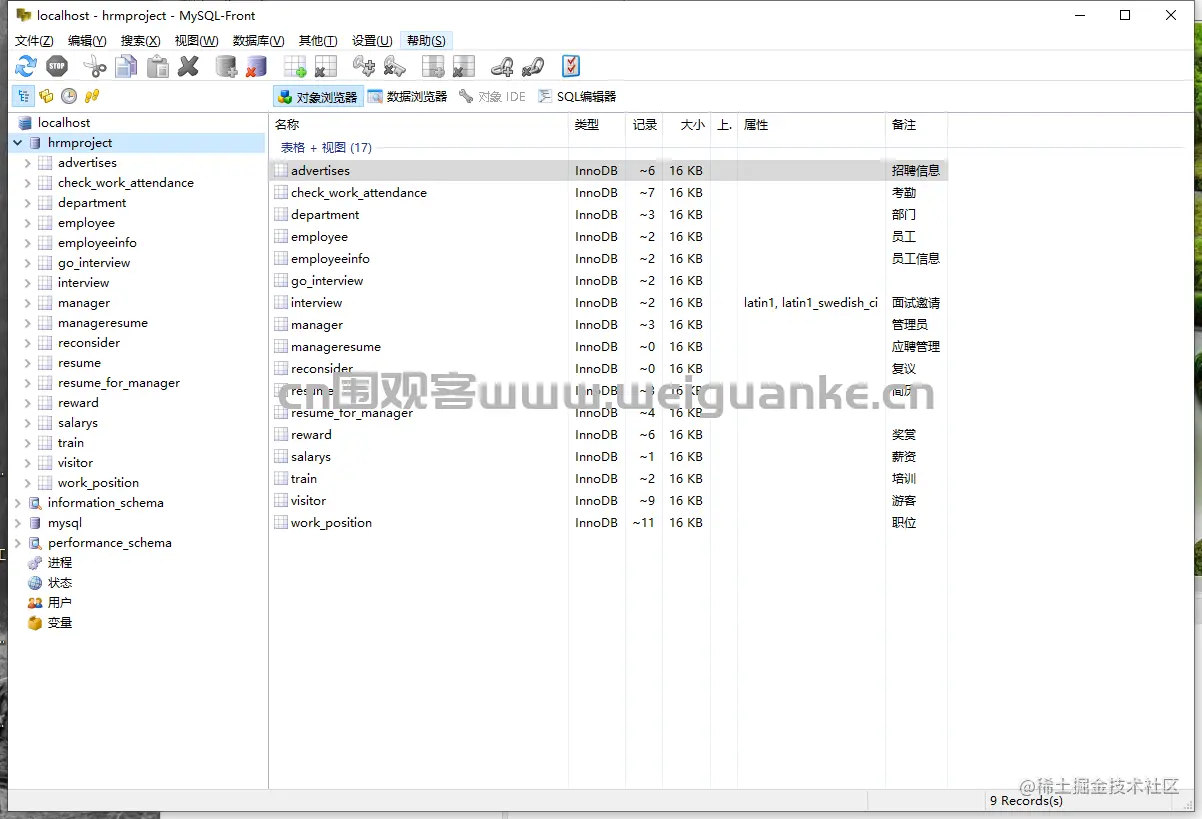Select 变量 in the sidebar tree

(x=60, y=623)
